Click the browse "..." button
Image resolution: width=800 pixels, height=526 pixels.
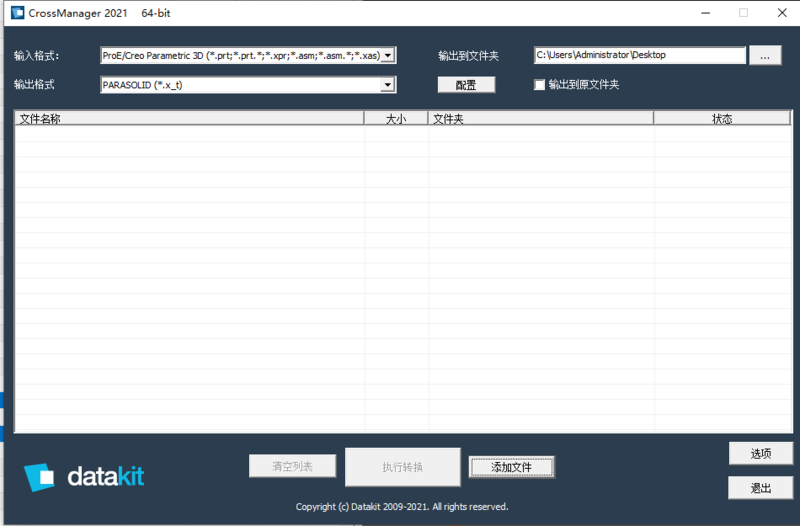[765, 56]
